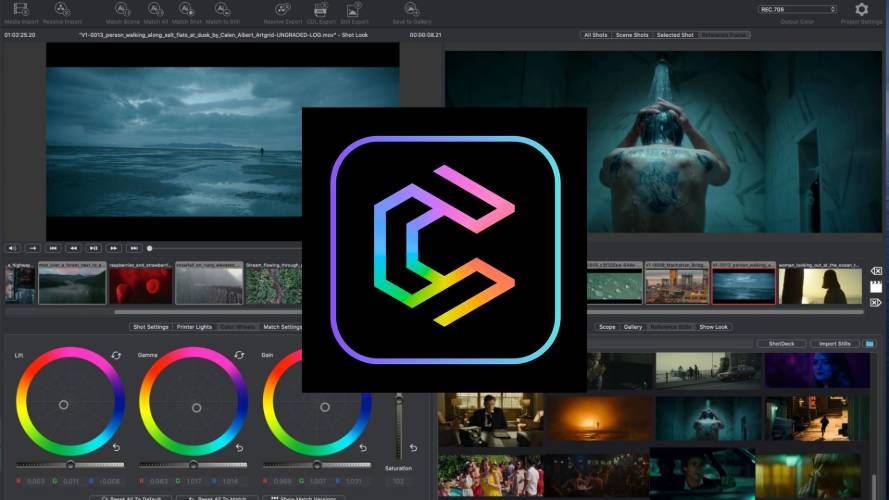This screenshot has height=500, width=889.
Task: Click the circular-arrows icon above the Lift wheel
Action: click(x=116, y=355)
